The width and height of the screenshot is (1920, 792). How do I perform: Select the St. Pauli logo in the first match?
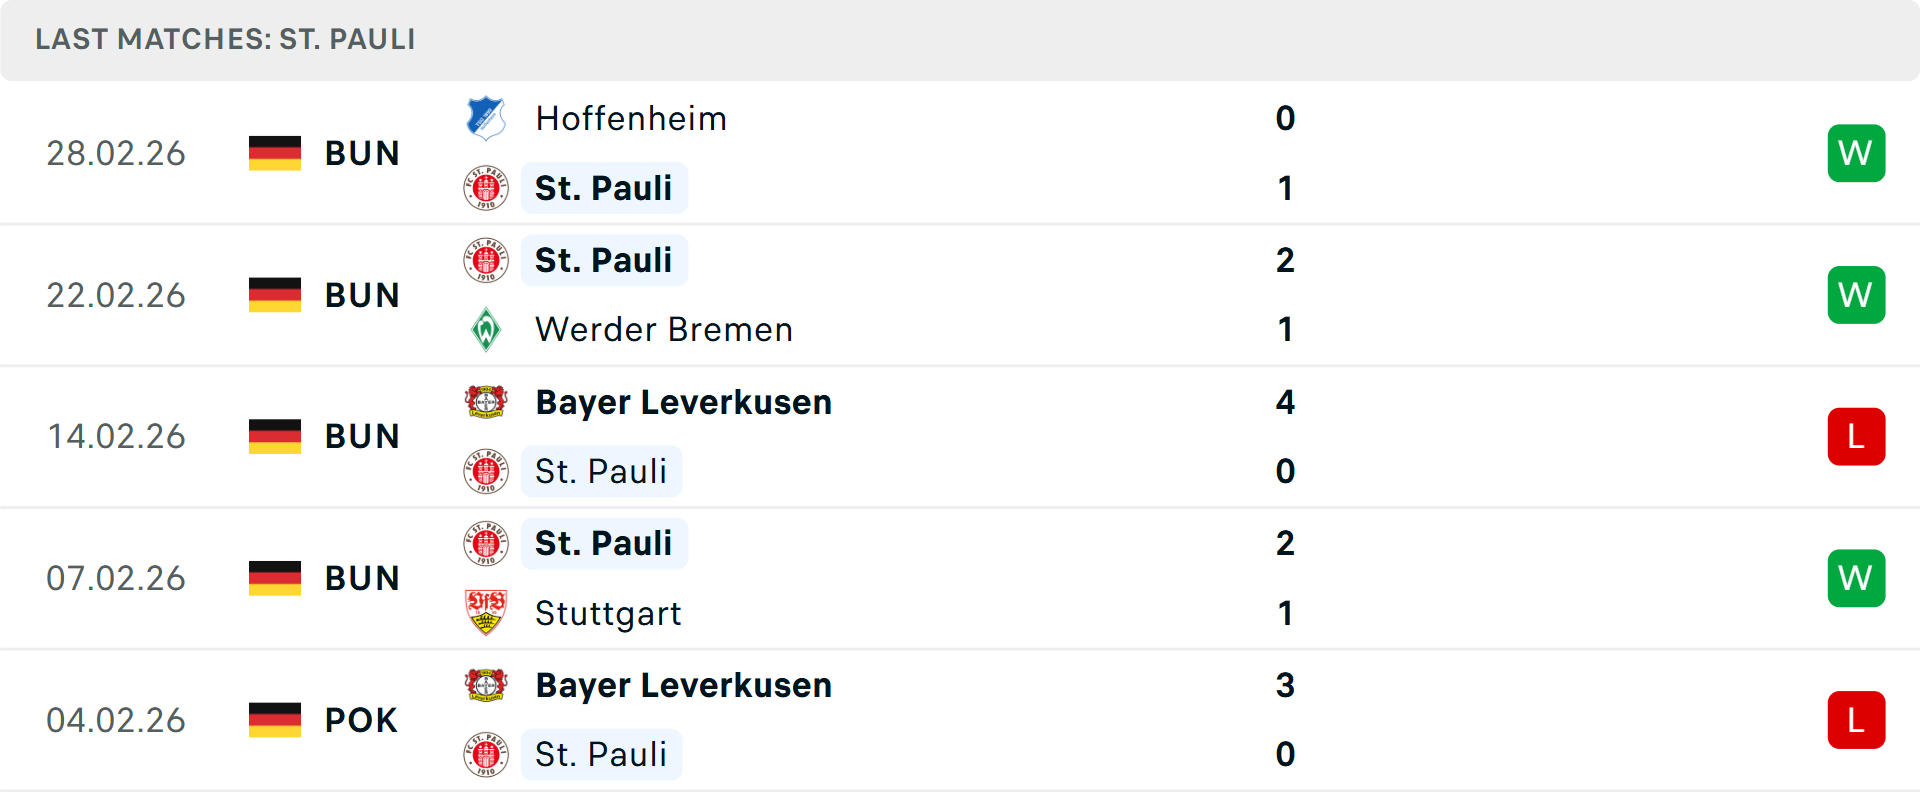point(487,188)
